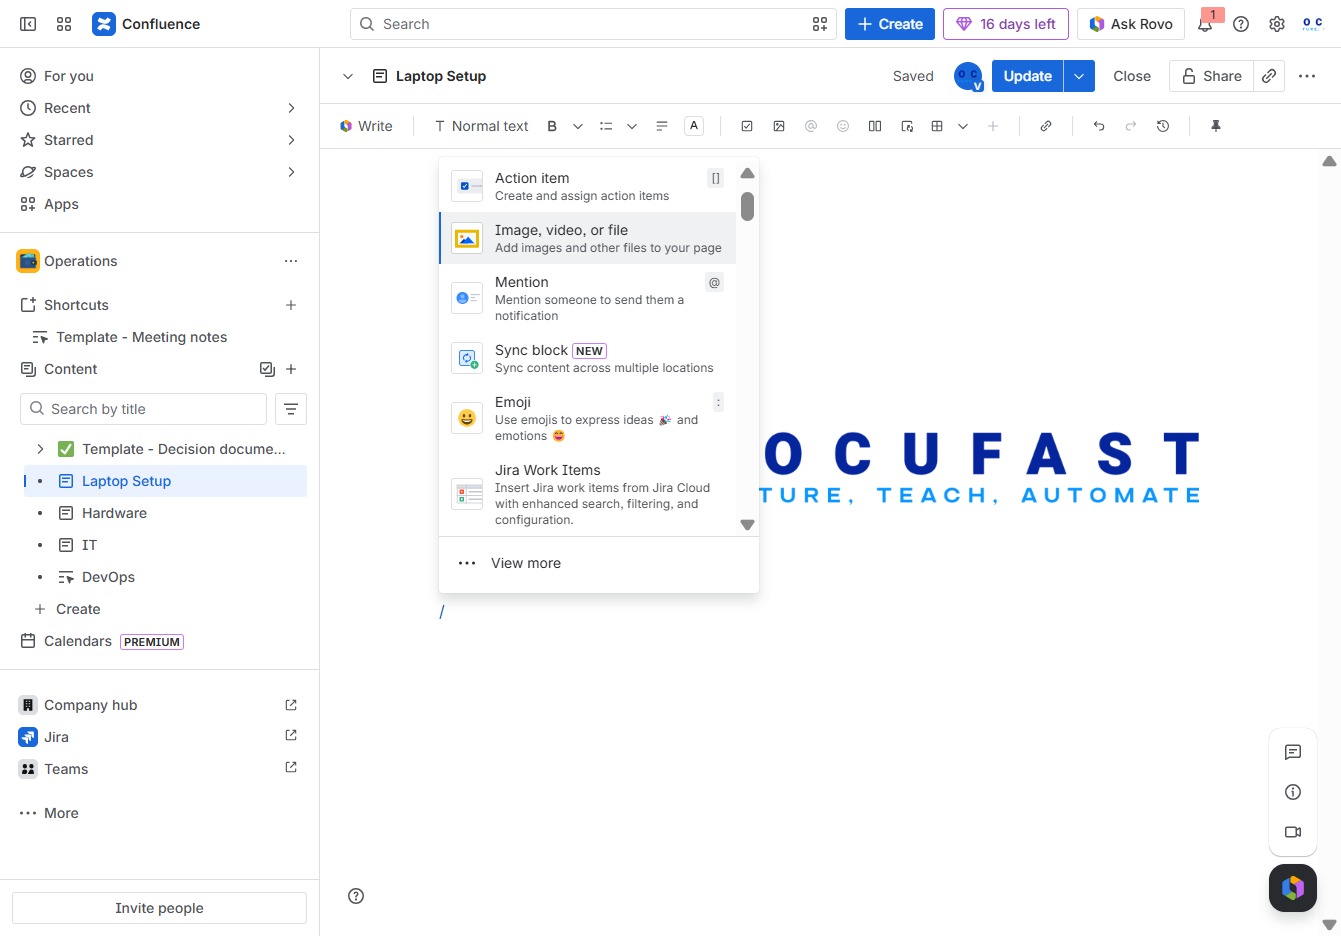Click View more in insert menu
1341x936 pixels.
pos(599,563)
